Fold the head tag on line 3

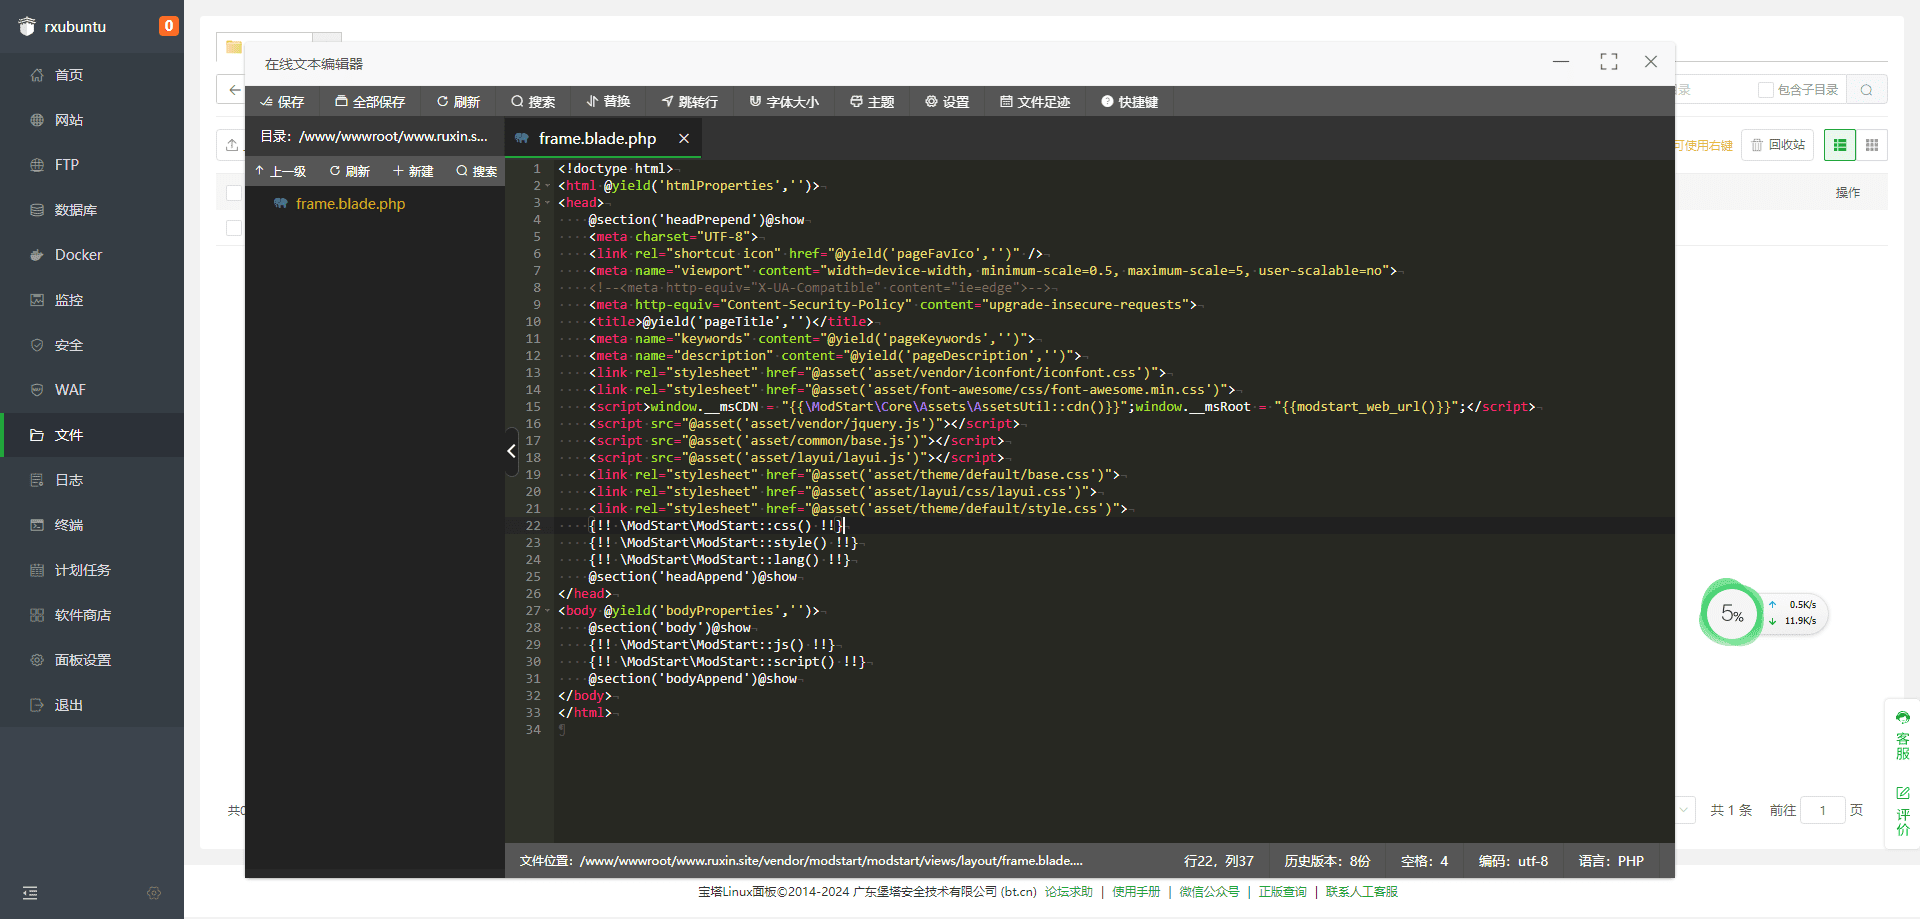[548, 203]
